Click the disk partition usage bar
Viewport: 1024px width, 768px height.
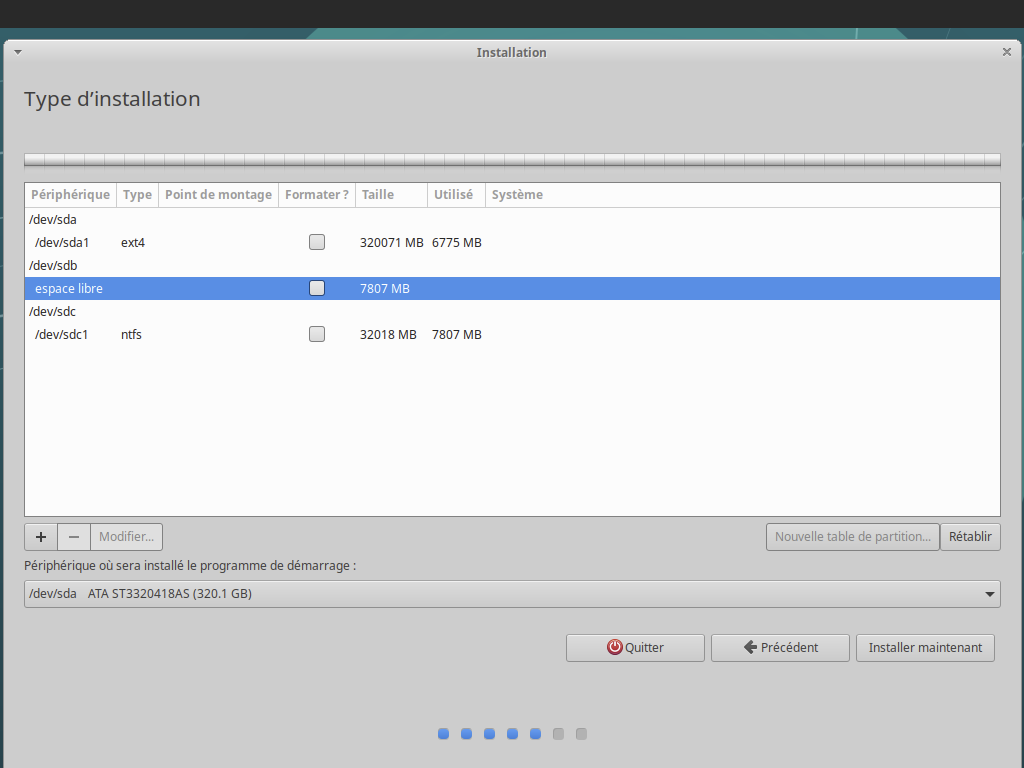point(512,160)
